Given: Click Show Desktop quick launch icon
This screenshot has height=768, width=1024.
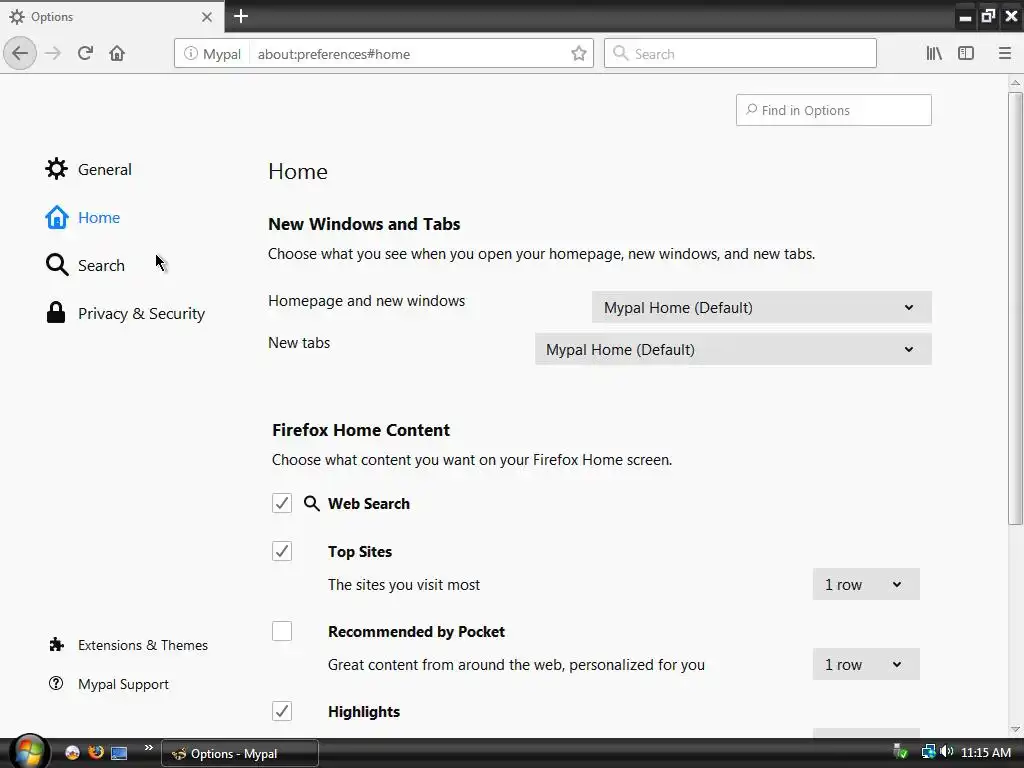Looking at the screenshot, I should point(119,753).
